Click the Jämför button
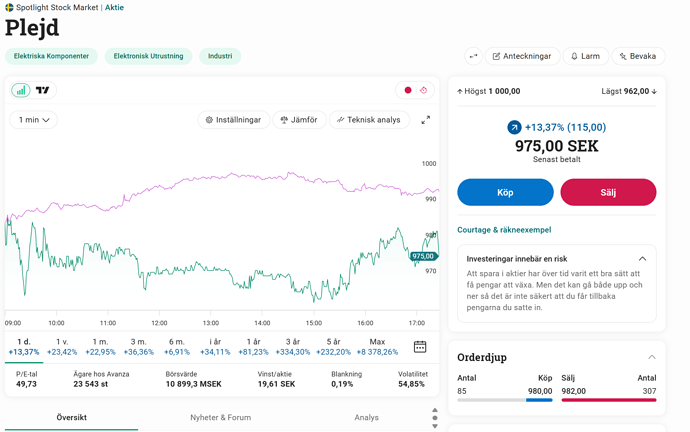 299,120
